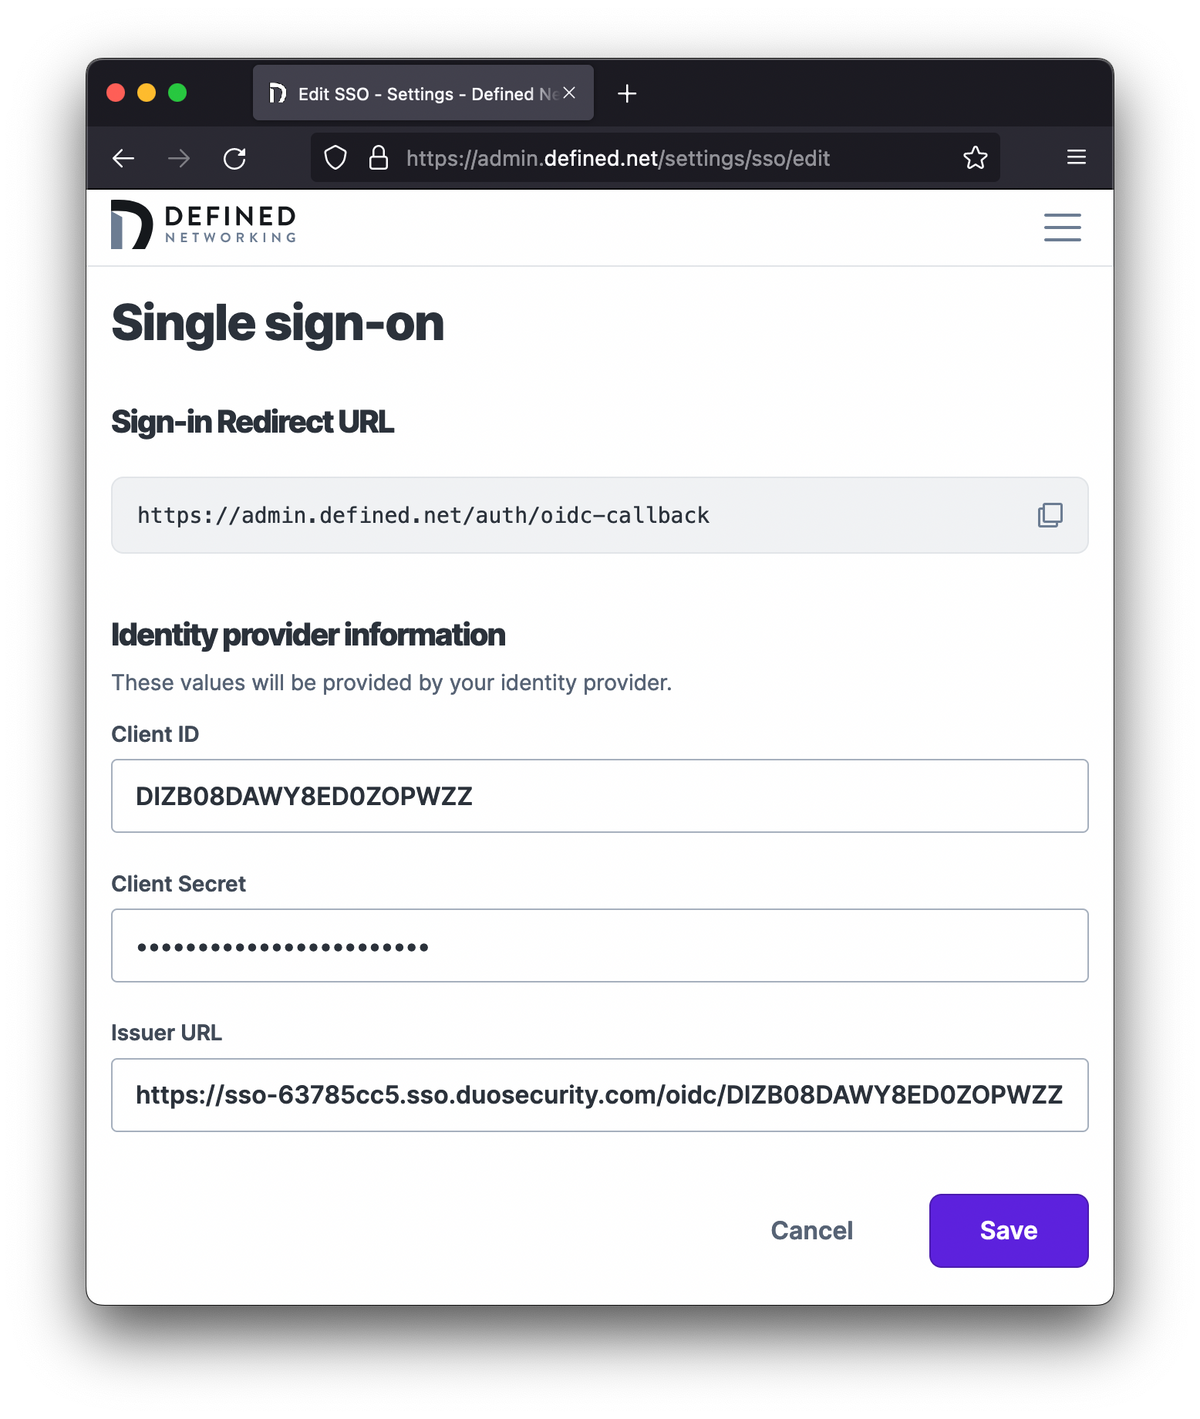Reload the current page
The height and width of the screenshot is (1419, 1200).
[x=235, y=158]
